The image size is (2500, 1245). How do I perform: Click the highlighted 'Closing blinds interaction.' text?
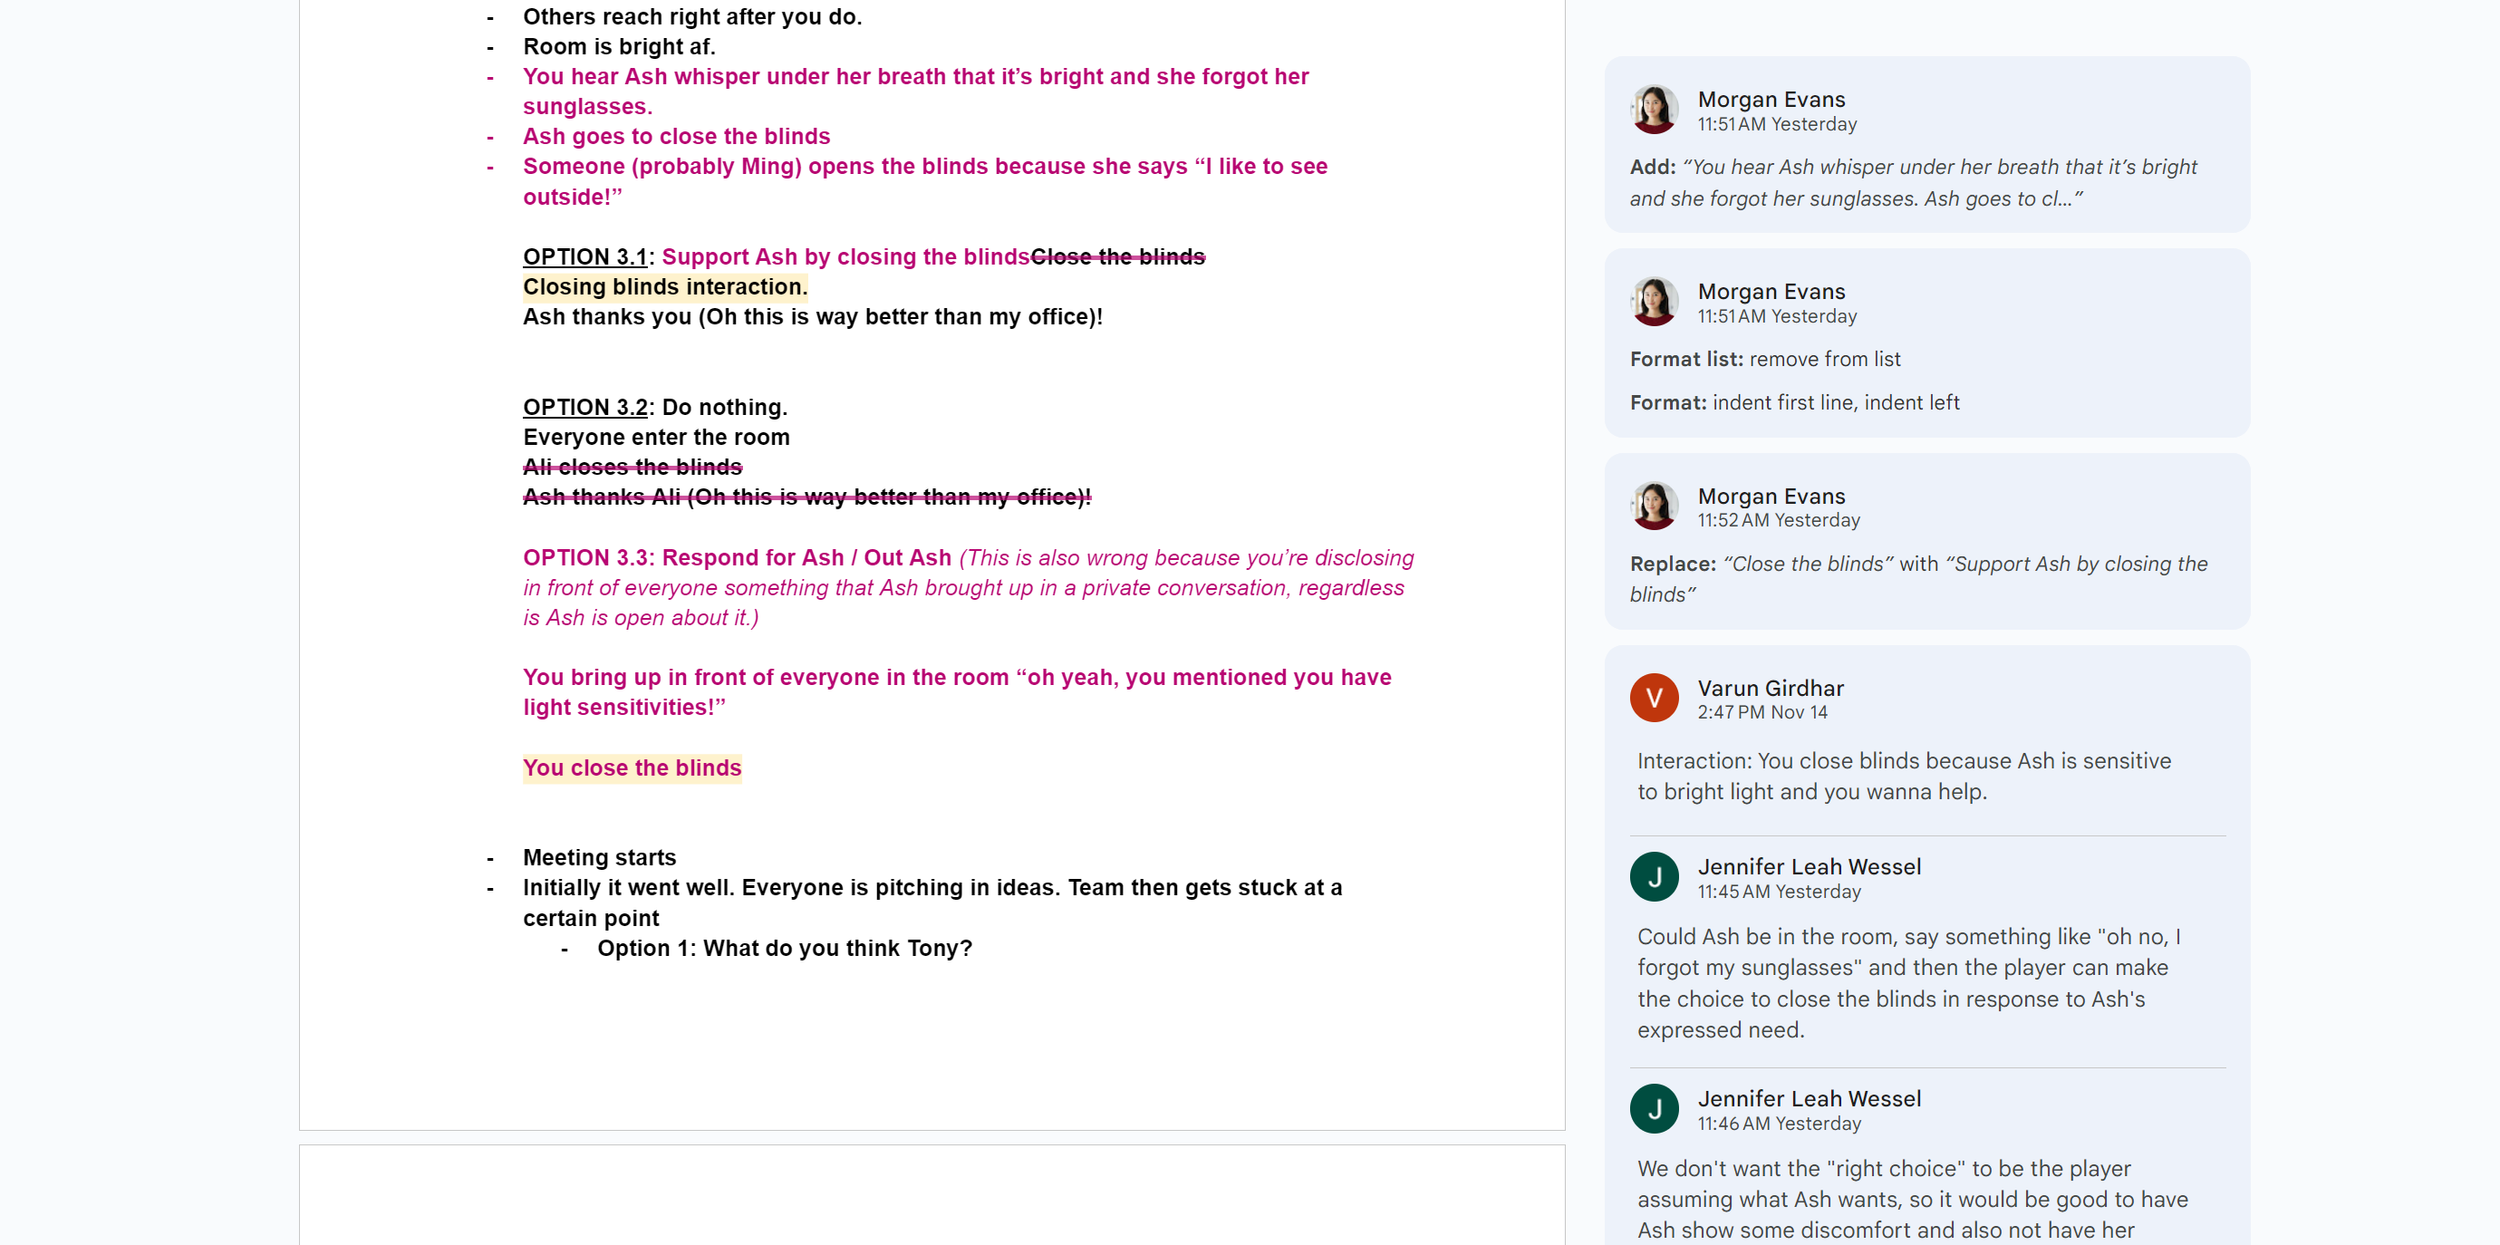(664, 288)
